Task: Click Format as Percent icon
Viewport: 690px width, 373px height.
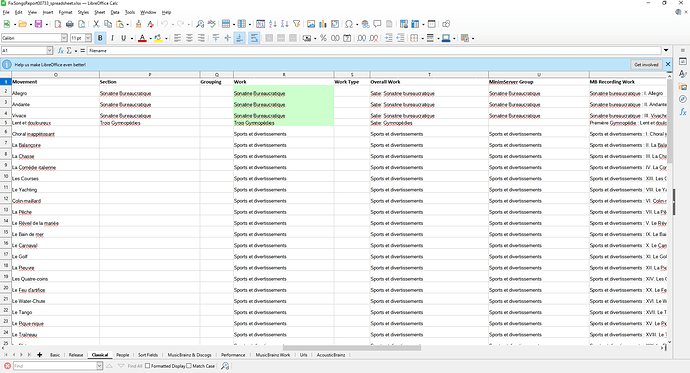Action: [x=323, y=38]
